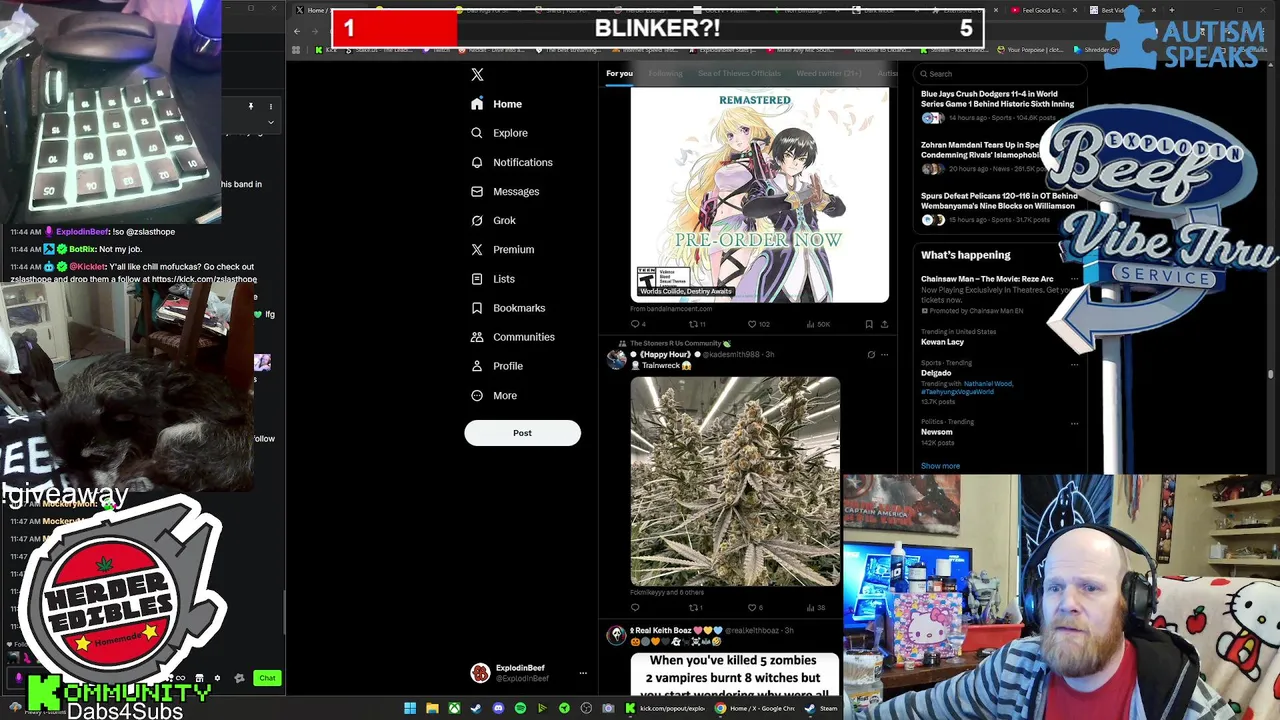Screen dimensions: 1280x720
Task: Click ExplodinBeef username in Kick chat
Action: (x=82, y=232)
